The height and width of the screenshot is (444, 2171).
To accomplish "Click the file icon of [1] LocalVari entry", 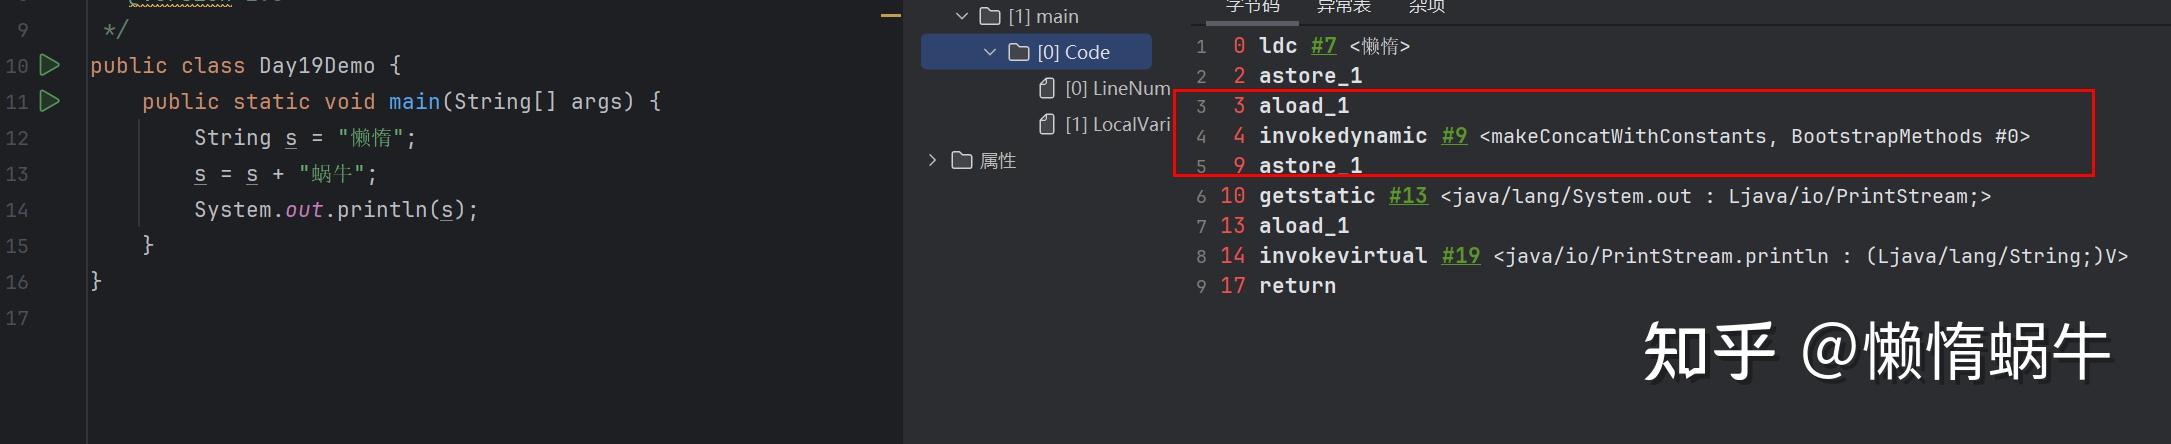I will [x=1047, y=124].
